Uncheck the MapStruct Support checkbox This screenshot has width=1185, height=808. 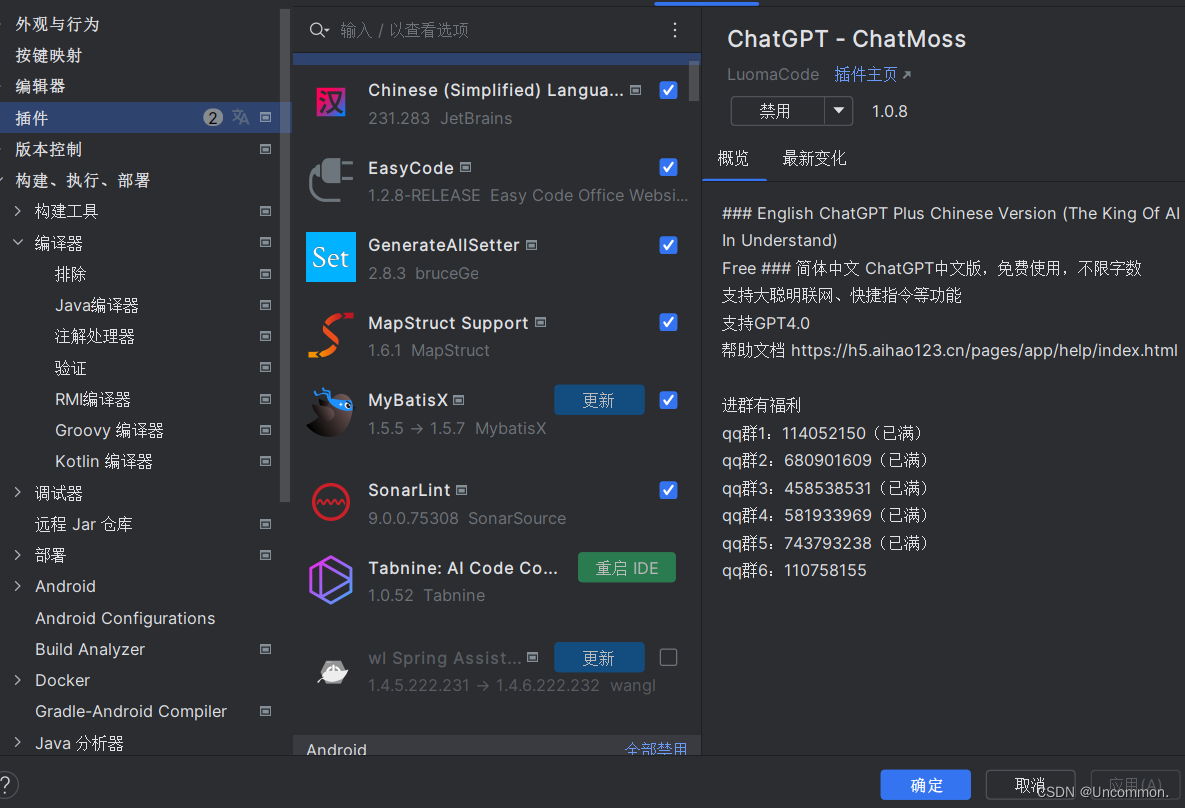[x=668, y=322]
